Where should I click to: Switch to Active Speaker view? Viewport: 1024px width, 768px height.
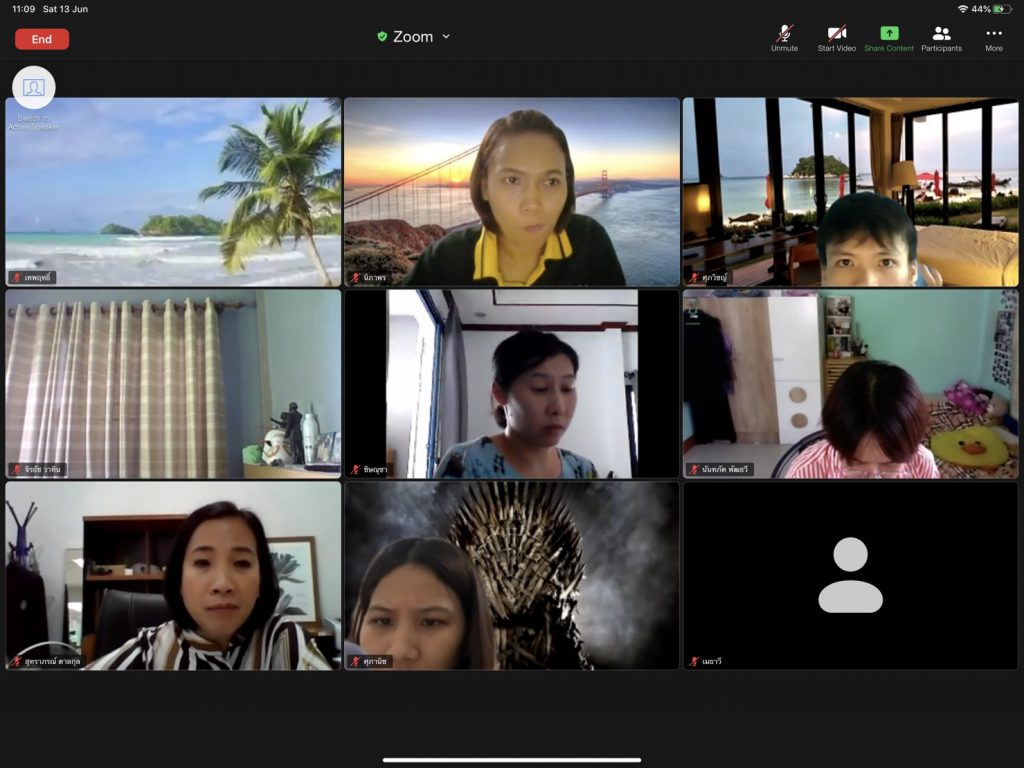pos(34,98)
